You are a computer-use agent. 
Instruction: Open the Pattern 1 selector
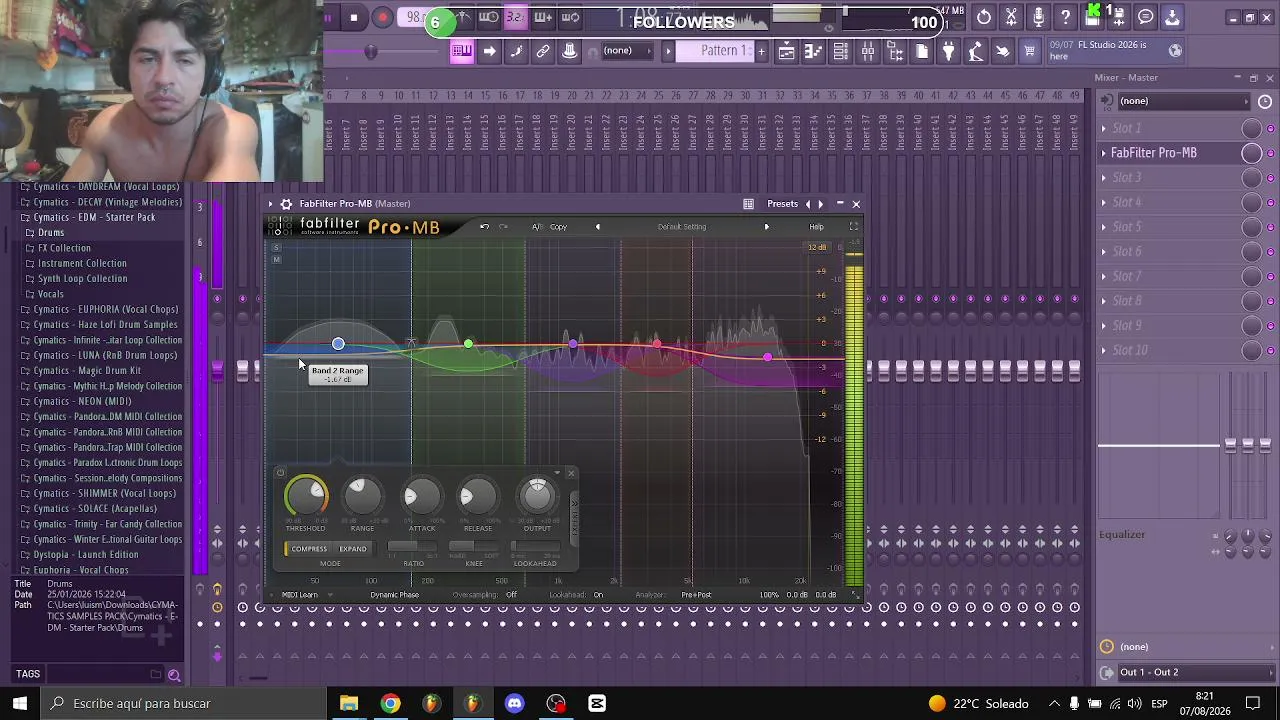point(716,51)
